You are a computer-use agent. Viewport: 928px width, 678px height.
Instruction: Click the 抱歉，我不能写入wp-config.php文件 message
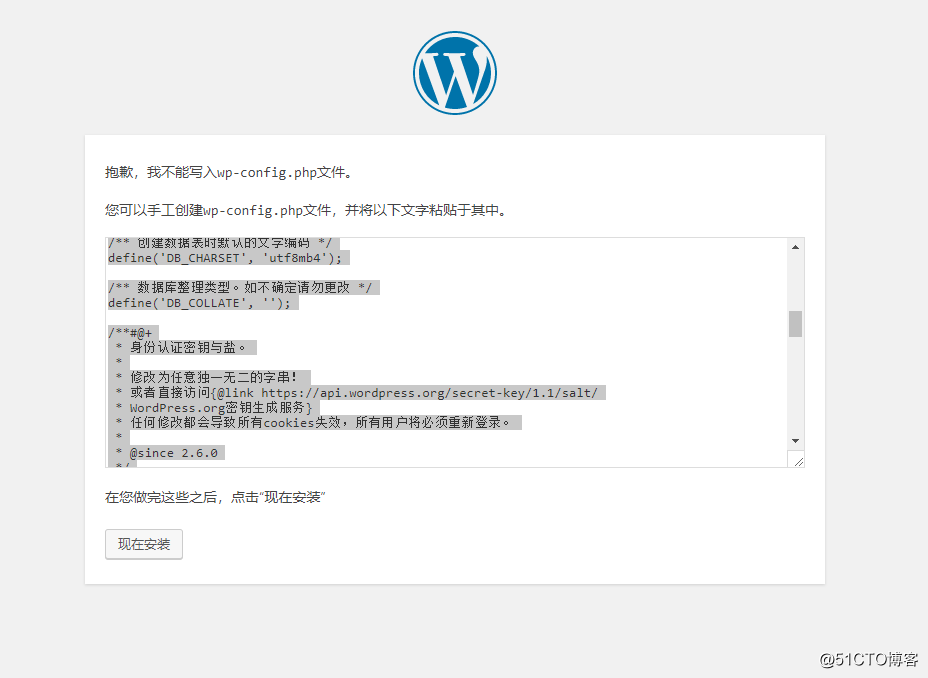(x=229, y=172)
